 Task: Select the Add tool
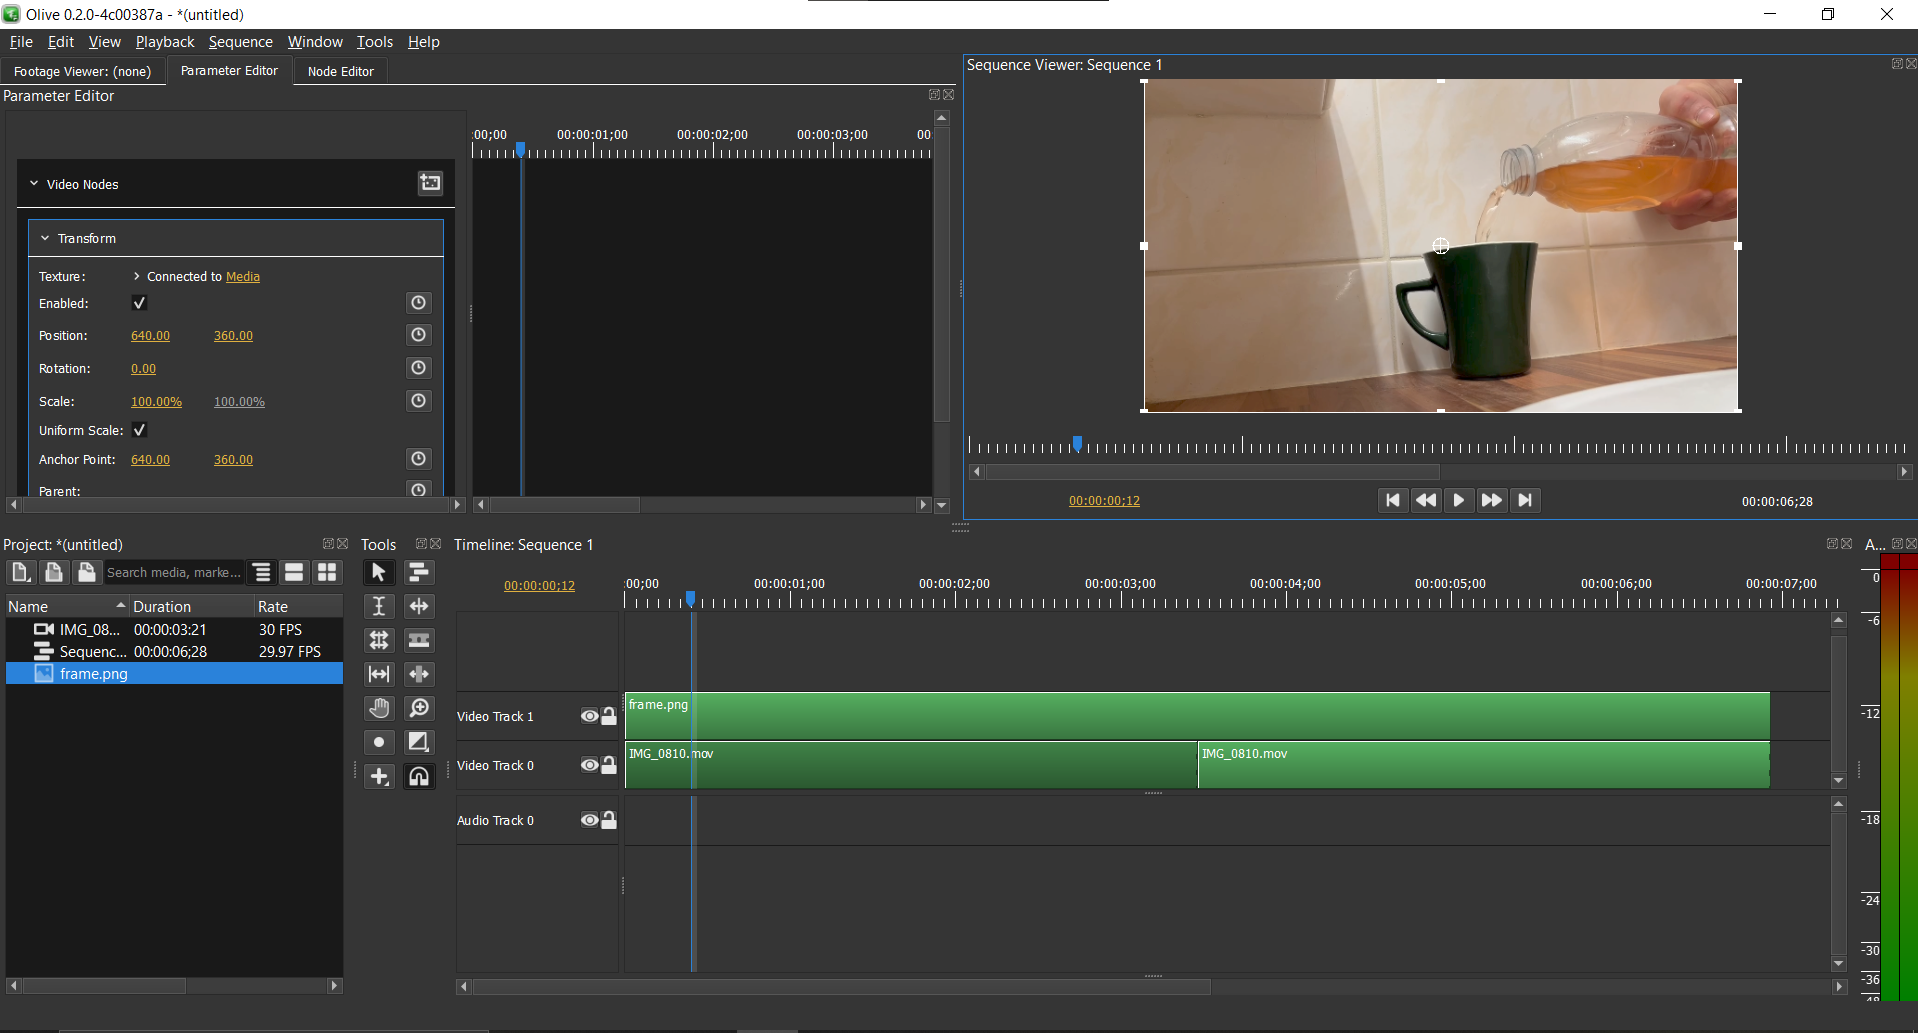[378, 776]
